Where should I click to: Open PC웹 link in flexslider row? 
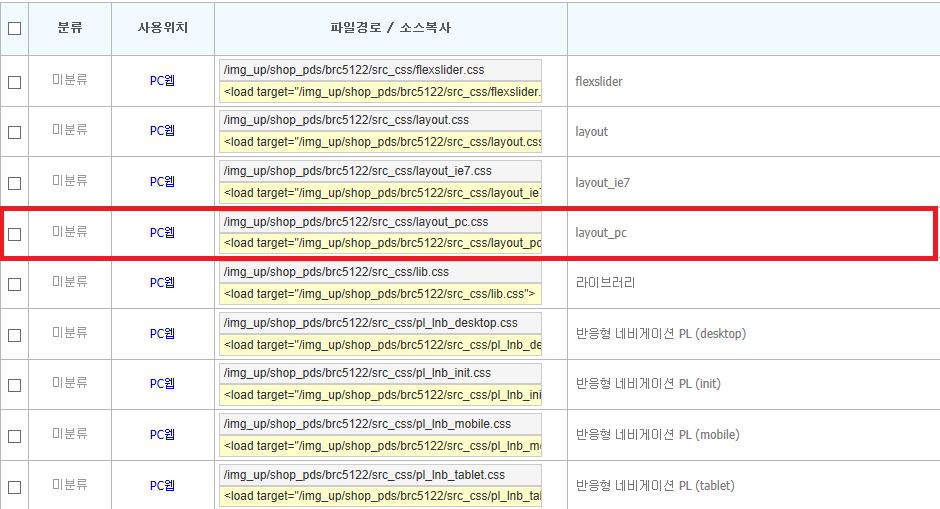[x=162, y=80]
